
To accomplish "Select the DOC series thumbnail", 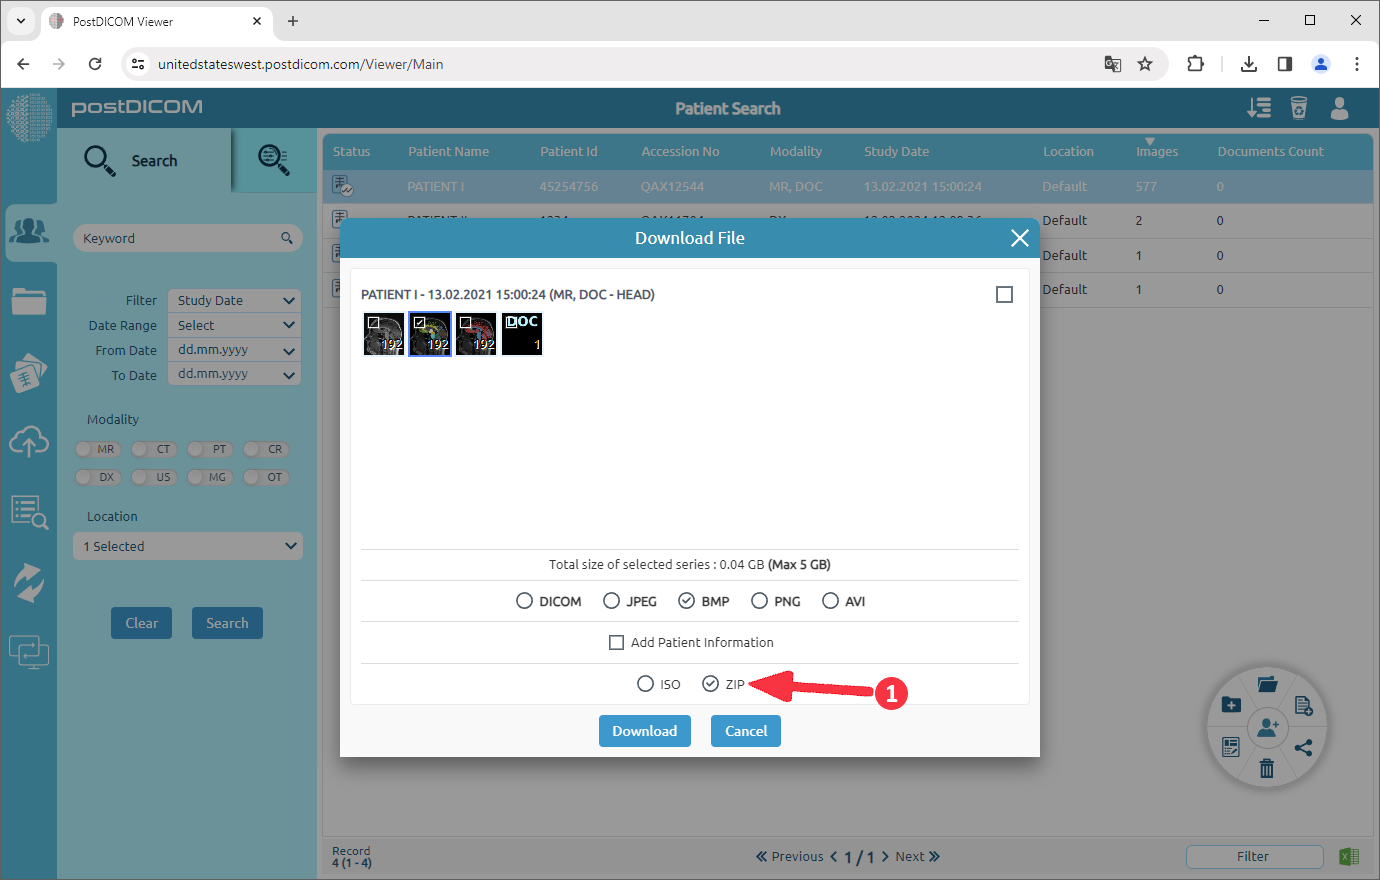I will 521,333.
